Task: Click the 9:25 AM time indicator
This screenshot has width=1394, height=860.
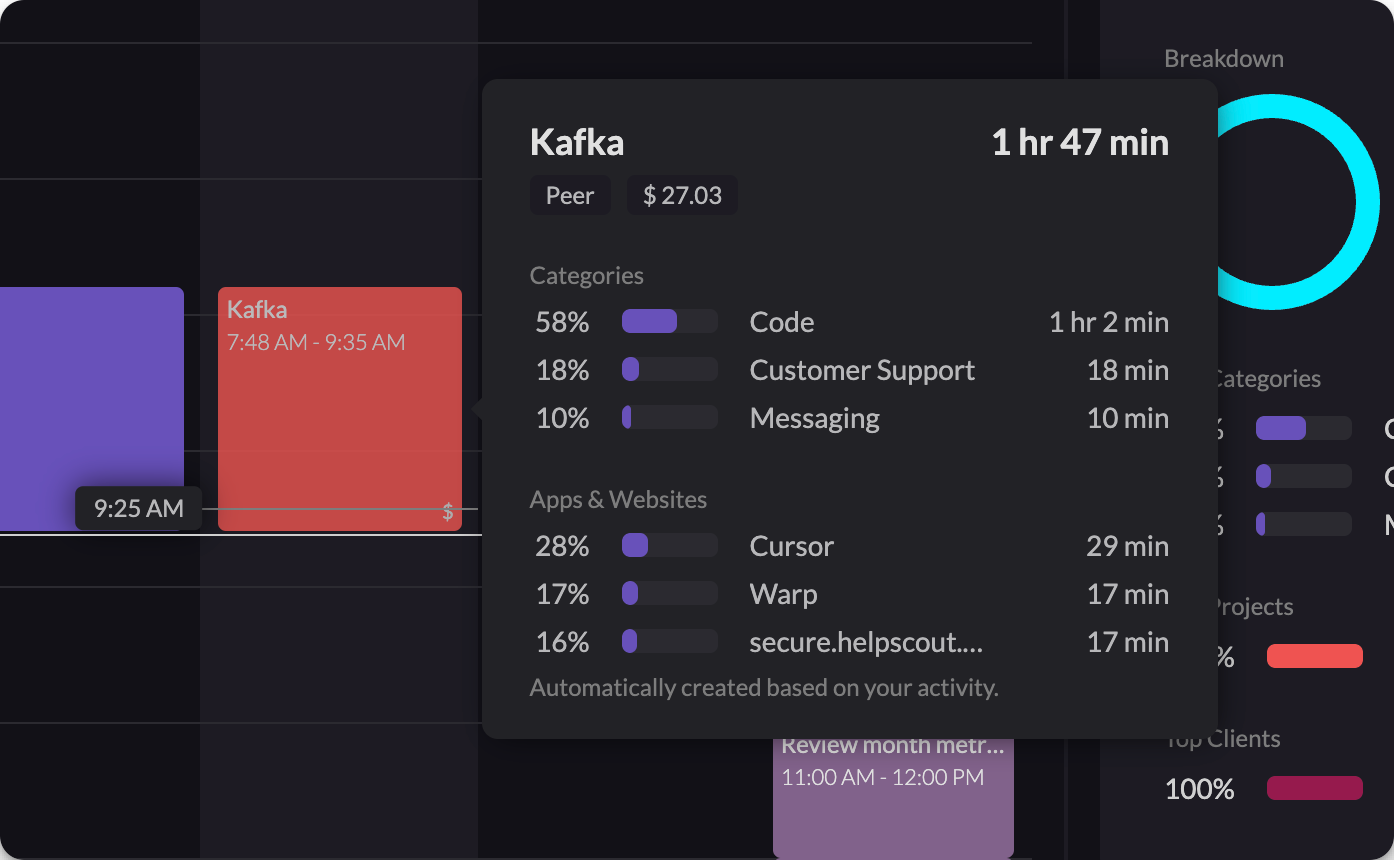Action: (x=138, y=508)
